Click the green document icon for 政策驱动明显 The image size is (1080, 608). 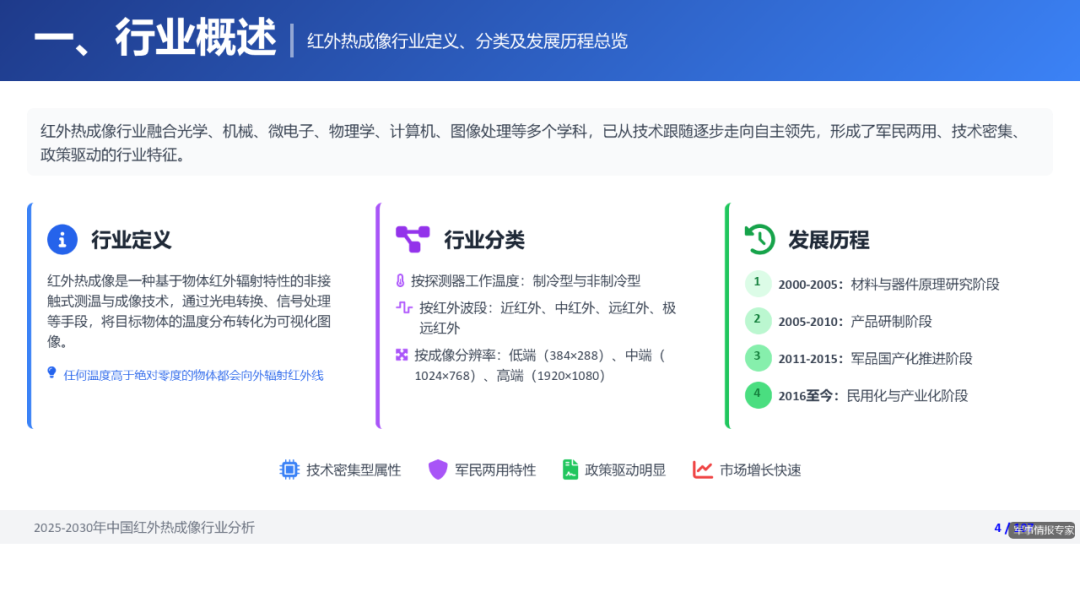tap(570, 469)
